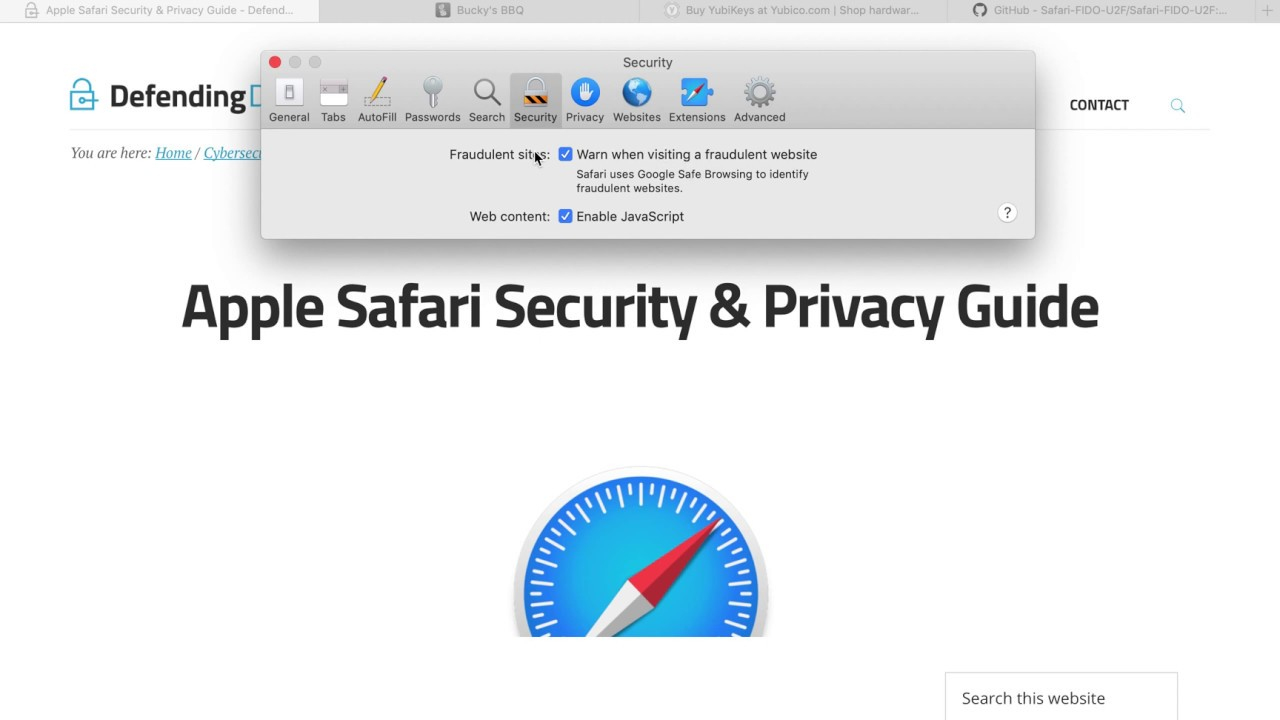This screenshot has width=1280, height=720.
Task: Toggle Warn when visiting a fraudulent website
Action: click(x=565, y=154)
